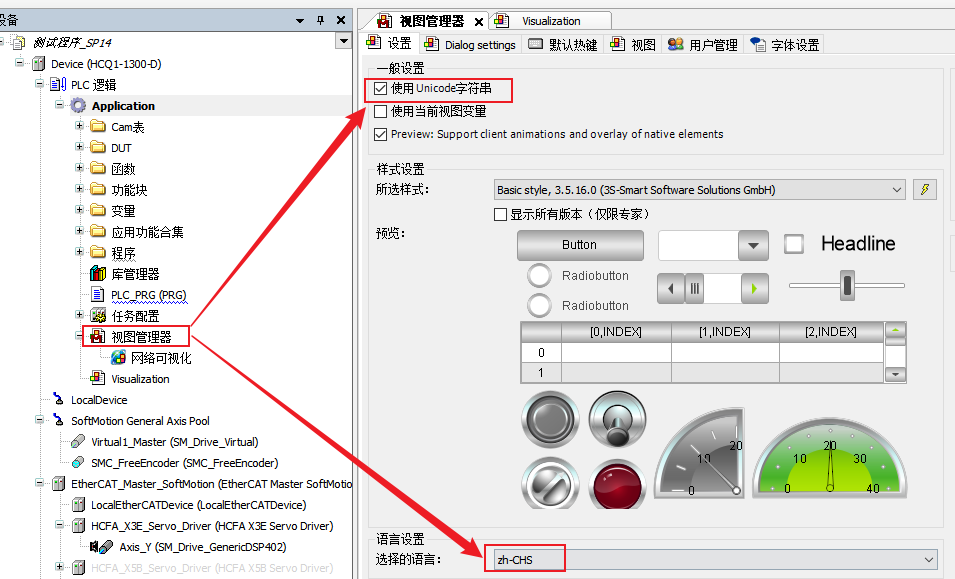Viewport: 955px width, 579px height.
Task: Click the SoftMotion General Axis Pool icon
Action: (x=58, y=420)
